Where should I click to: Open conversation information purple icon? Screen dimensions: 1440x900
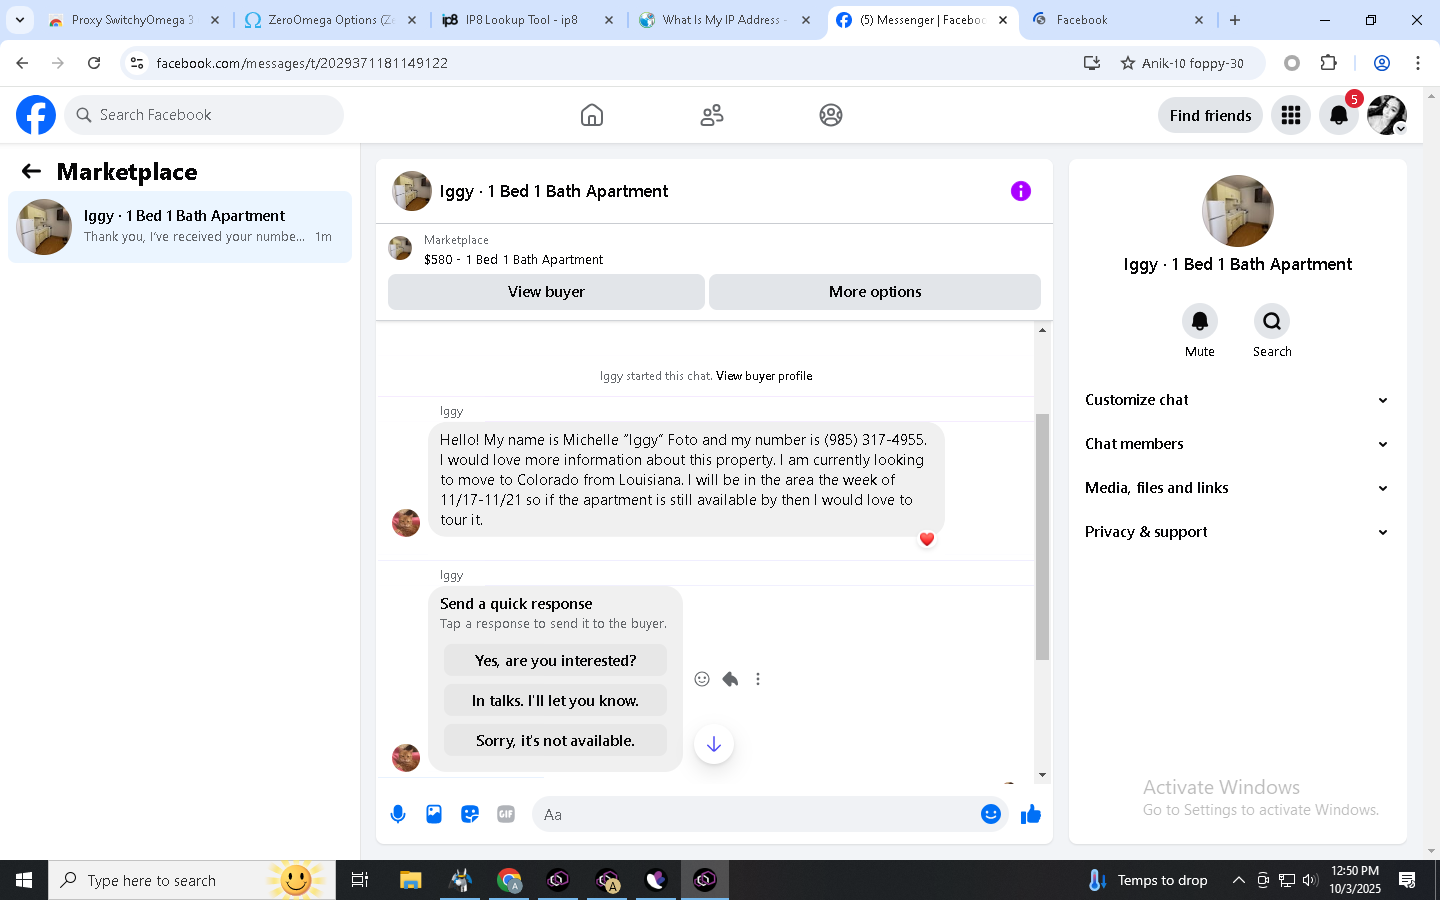(x=1021, y=191)
